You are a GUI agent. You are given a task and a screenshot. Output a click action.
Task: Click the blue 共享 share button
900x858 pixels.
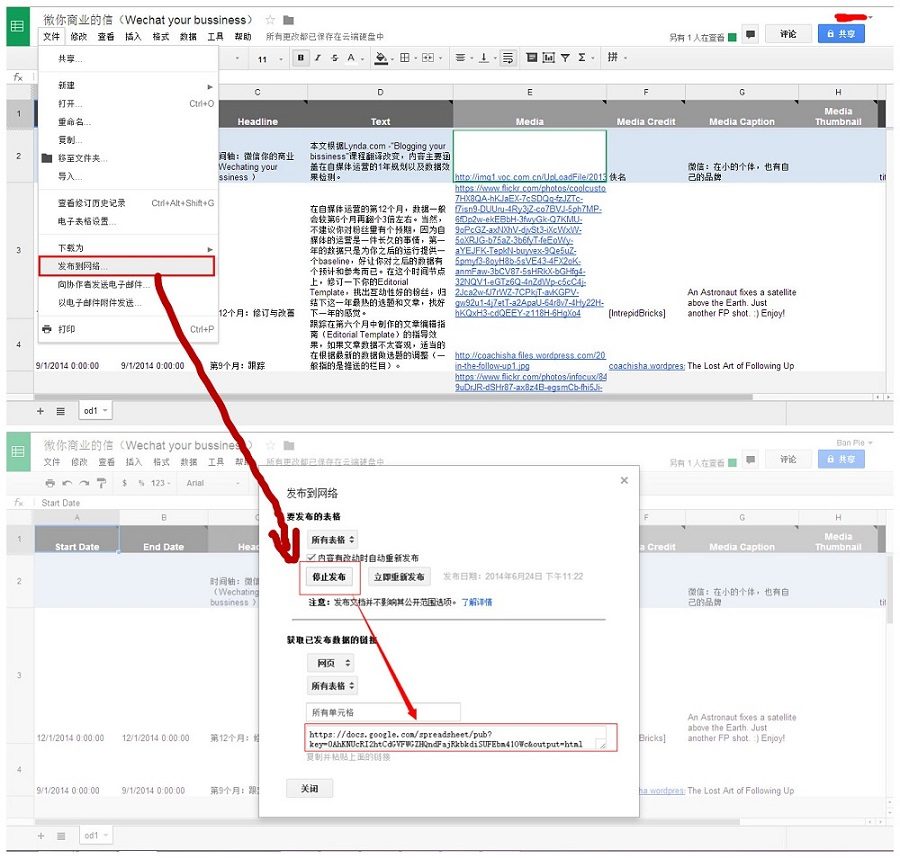pyautogui.click(x=840, y=34)
